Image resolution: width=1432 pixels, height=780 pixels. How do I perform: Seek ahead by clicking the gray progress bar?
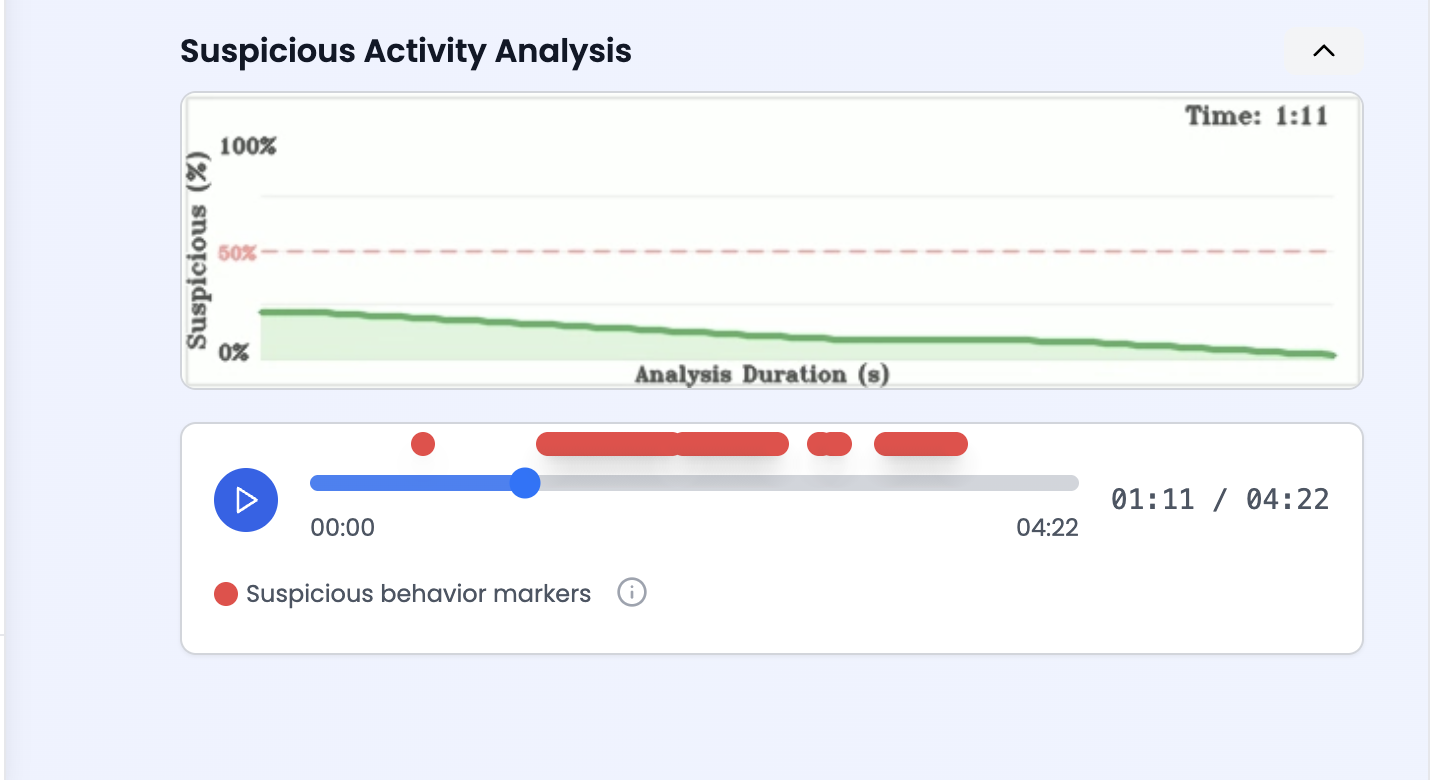(800, 483)
